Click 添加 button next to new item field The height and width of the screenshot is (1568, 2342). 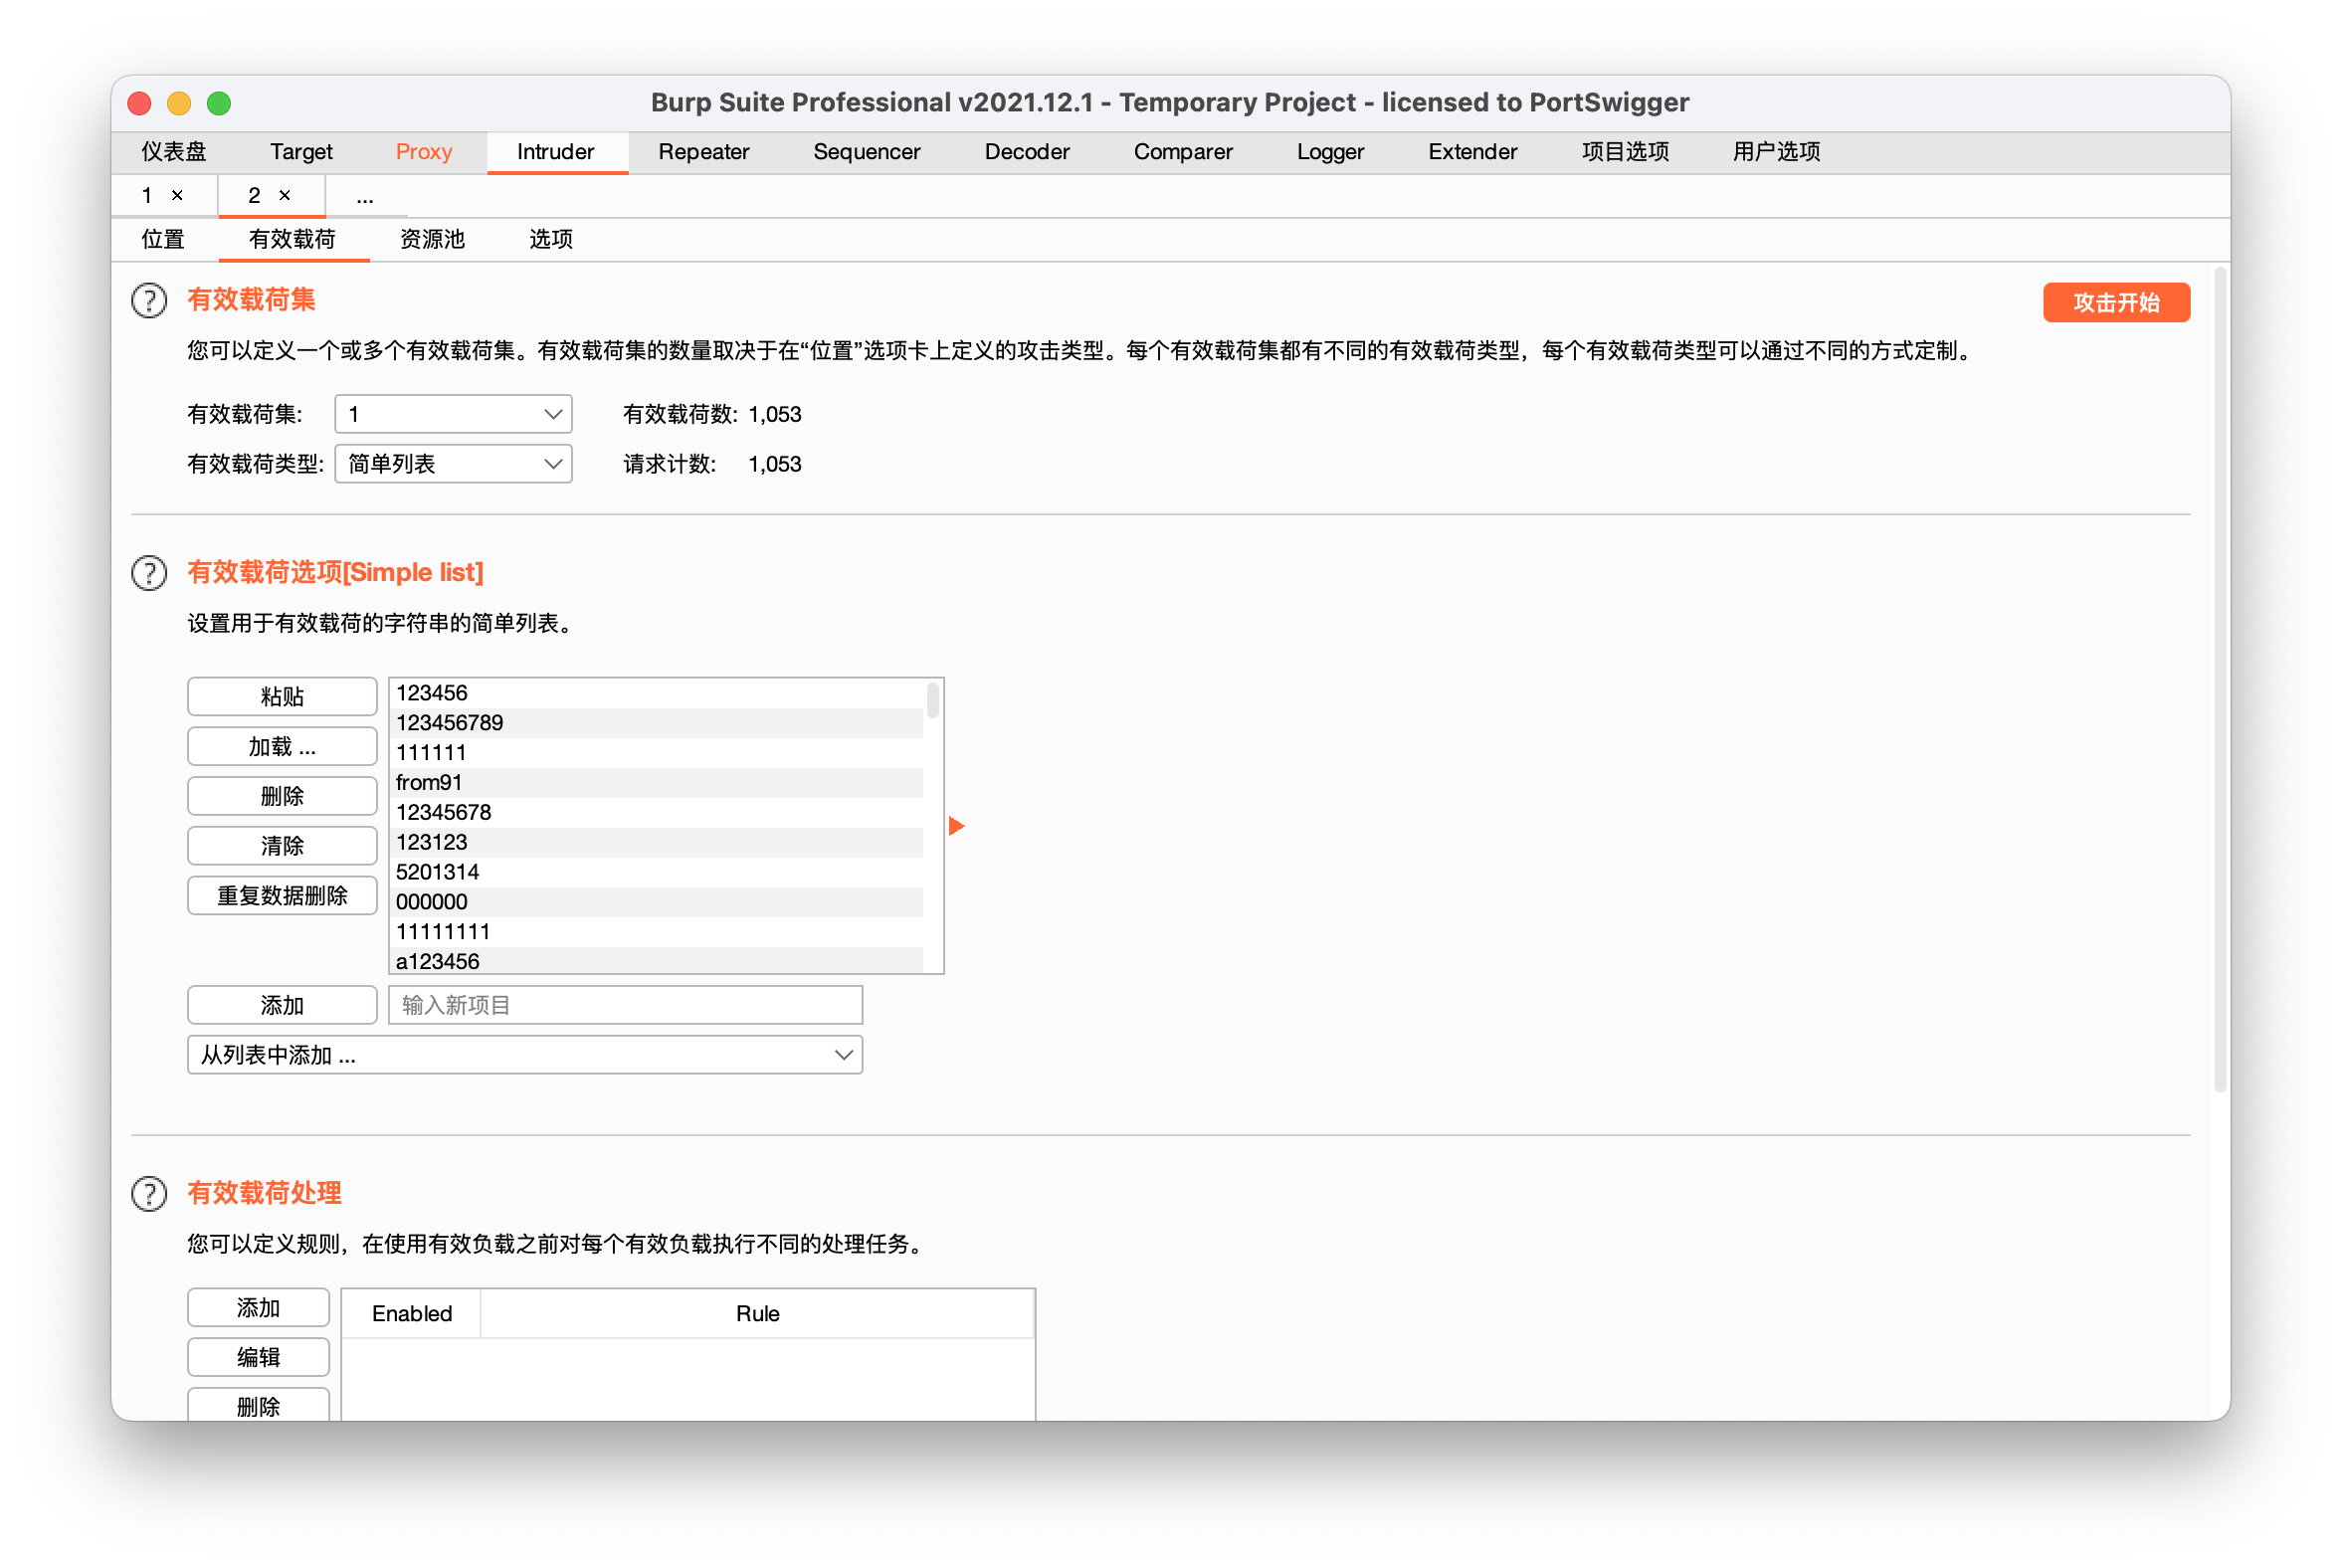pyautogui.click(x=282, y=1006)
